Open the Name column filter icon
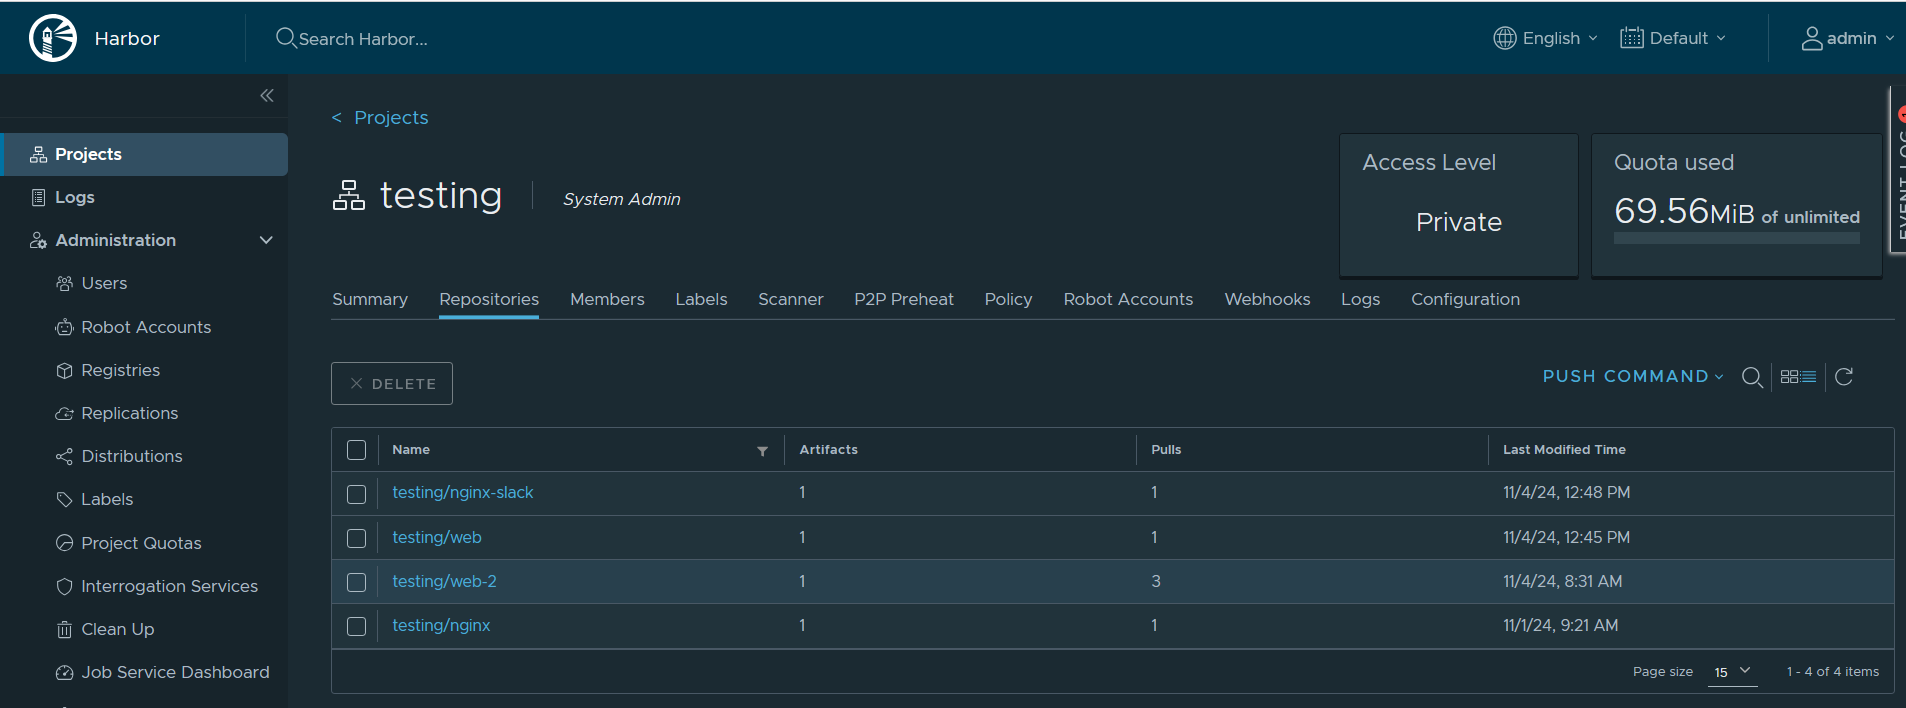The image size is (1906, 708). [x=762, y=451]
